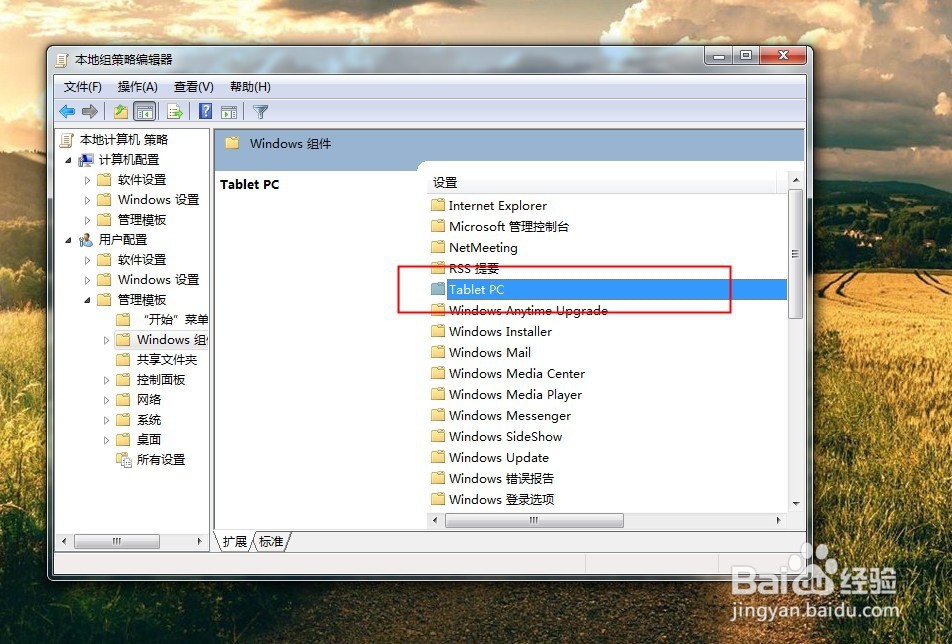Click the list's vertical scrollbar up arrow
952x644 pixels.
point(796,180)
